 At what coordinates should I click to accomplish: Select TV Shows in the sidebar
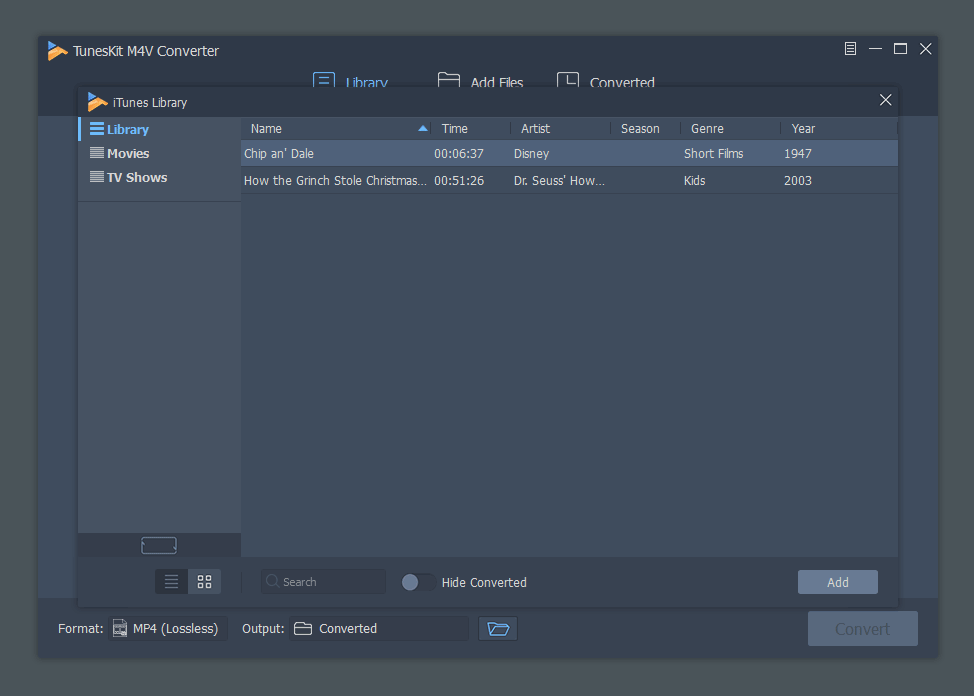(137, 178)
